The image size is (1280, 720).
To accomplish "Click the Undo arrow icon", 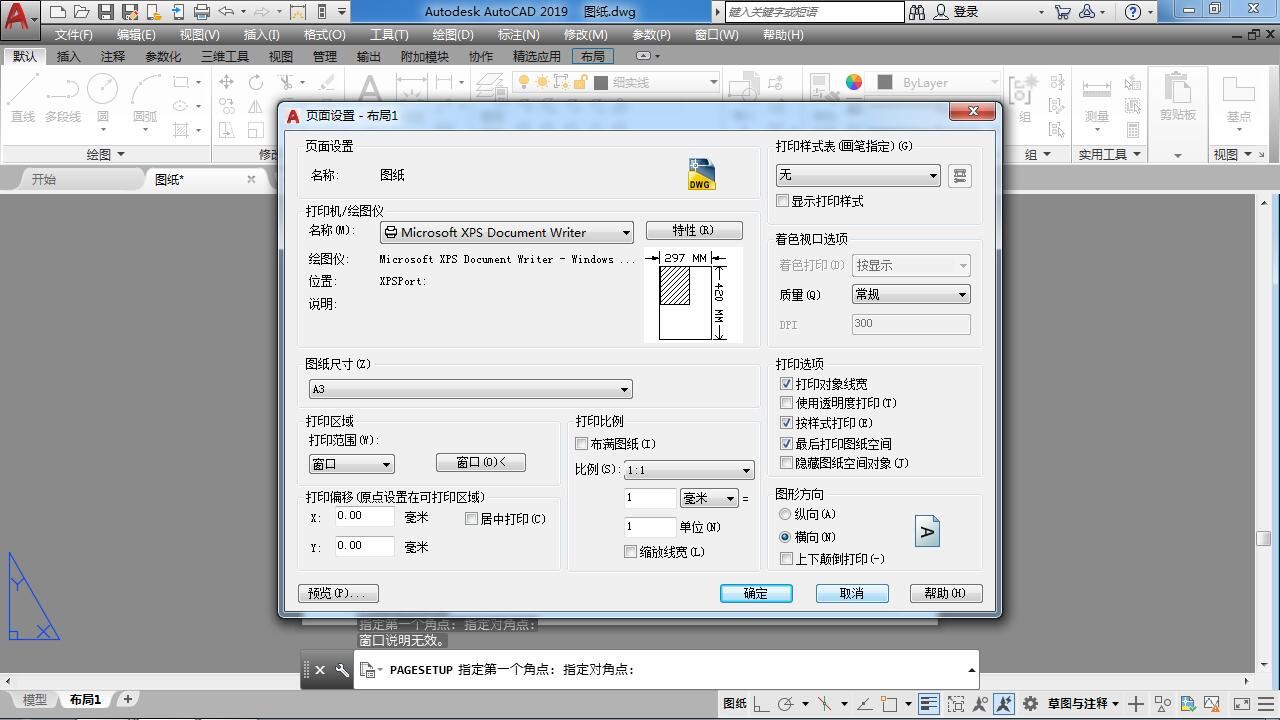I will click(x=226, y=12).
